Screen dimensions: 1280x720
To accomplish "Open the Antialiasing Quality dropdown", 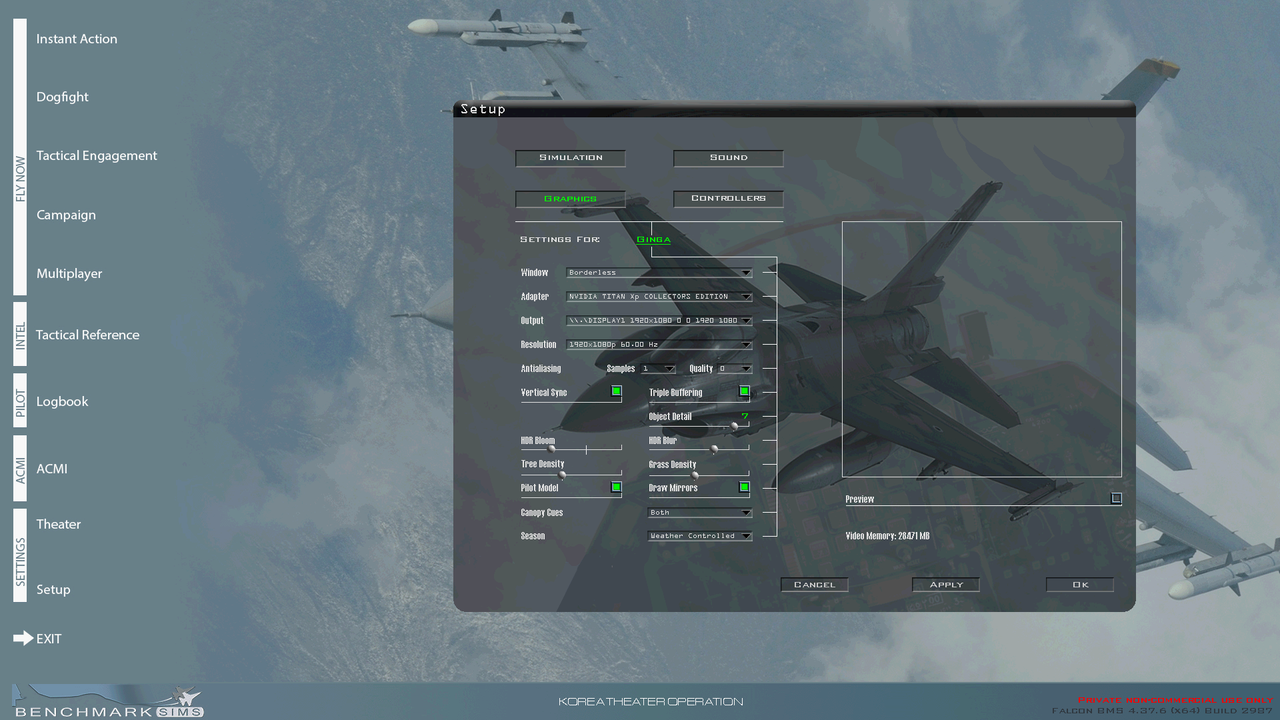I will coord(735,369).
